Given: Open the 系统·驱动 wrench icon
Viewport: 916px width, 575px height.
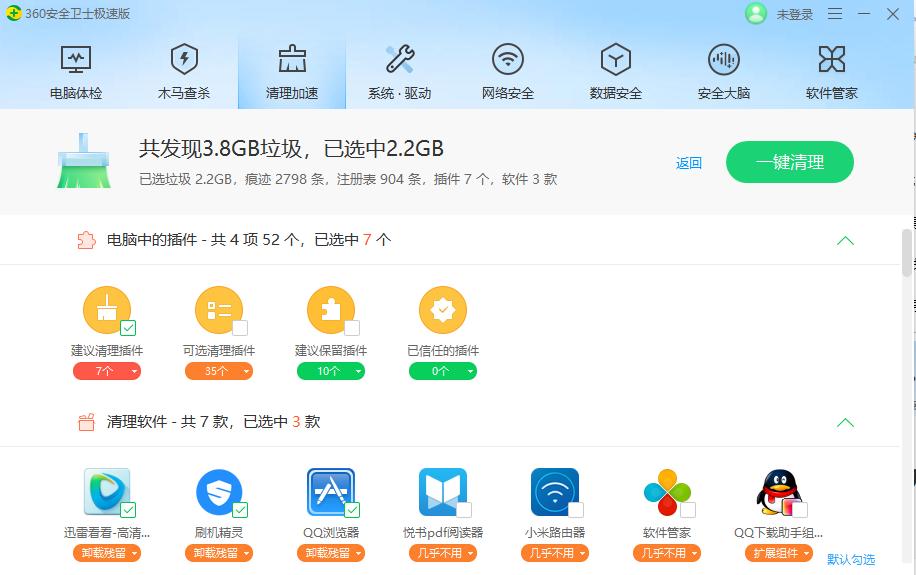Looking at the screenshot, I should click(x=400, y=59).
